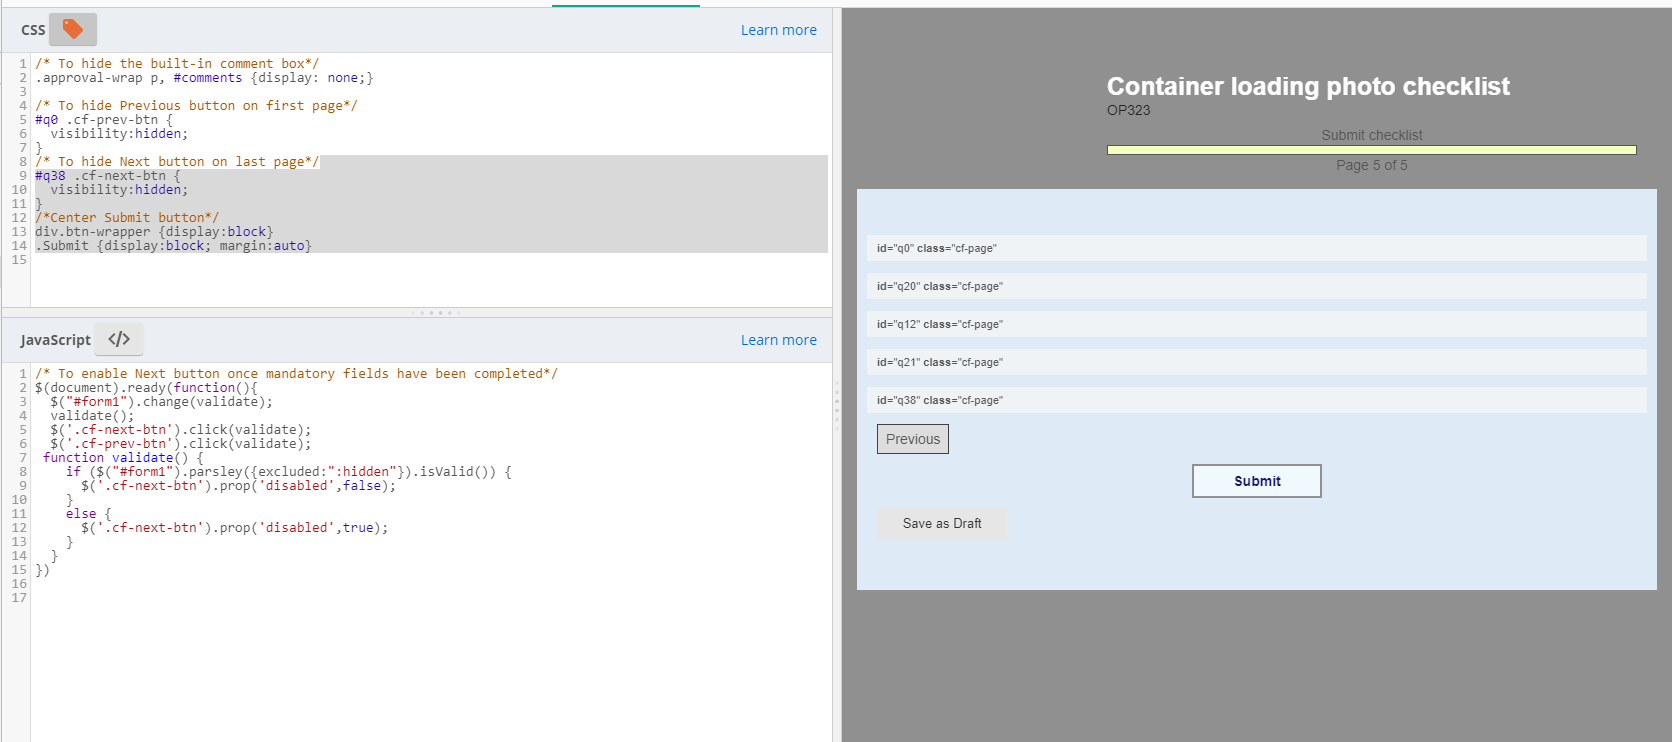
Task: Select the id="q38" cf-page row
Action: point(1255,400)
